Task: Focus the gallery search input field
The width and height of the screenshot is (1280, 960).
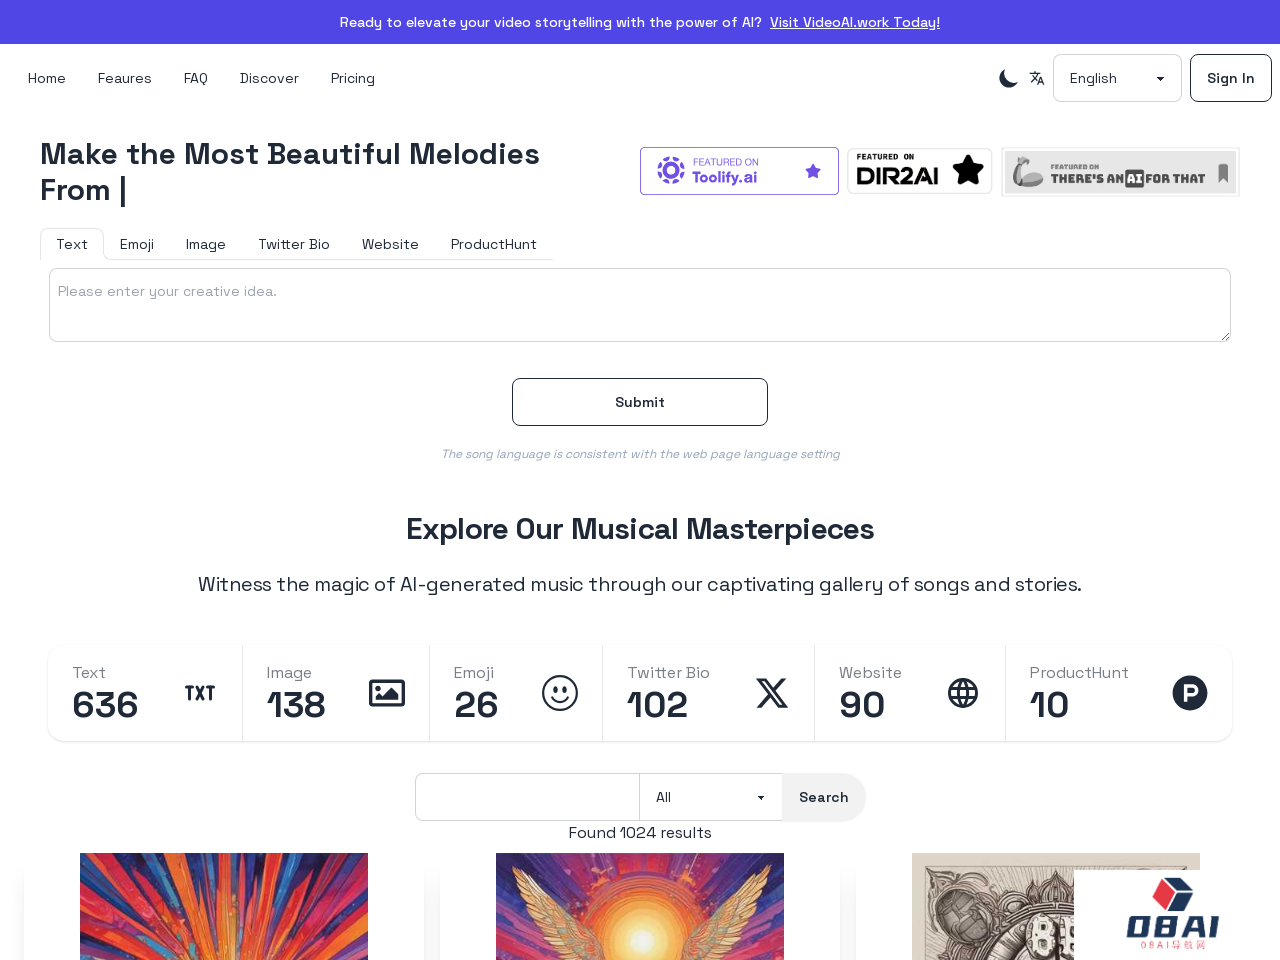Action: pos(528,797)
